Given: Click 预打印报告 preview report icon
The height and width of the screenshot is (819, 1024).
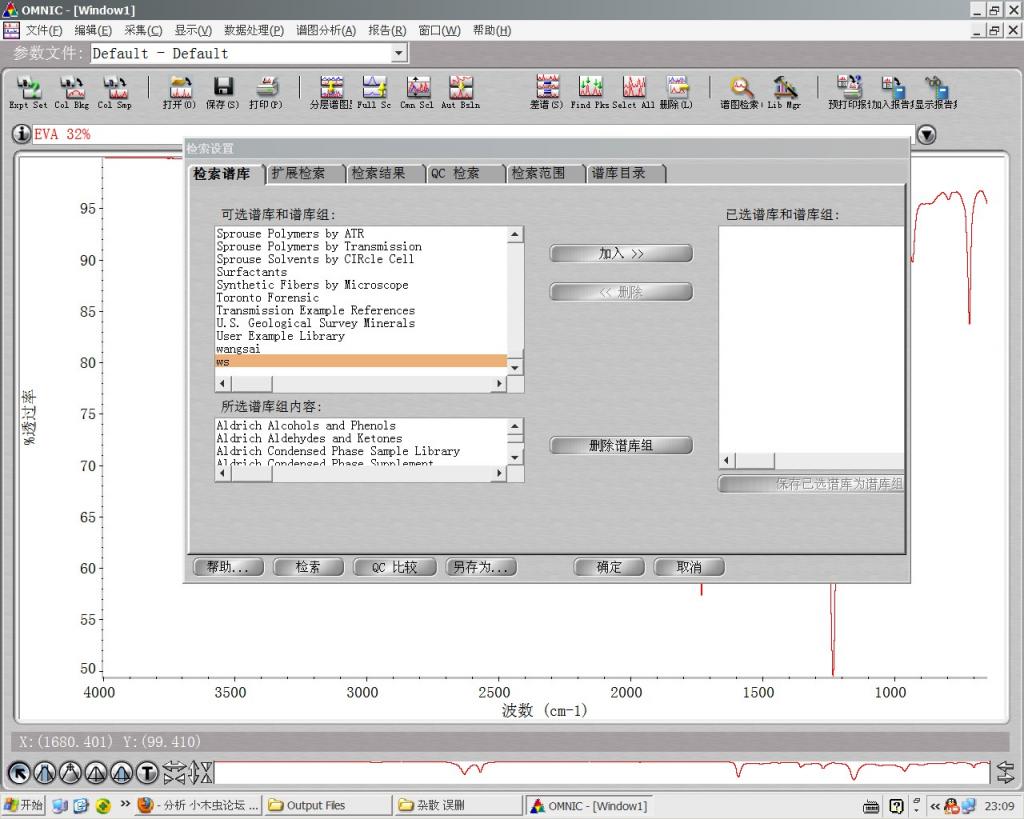Looking at the screenshot, I should tap(849, 91).
